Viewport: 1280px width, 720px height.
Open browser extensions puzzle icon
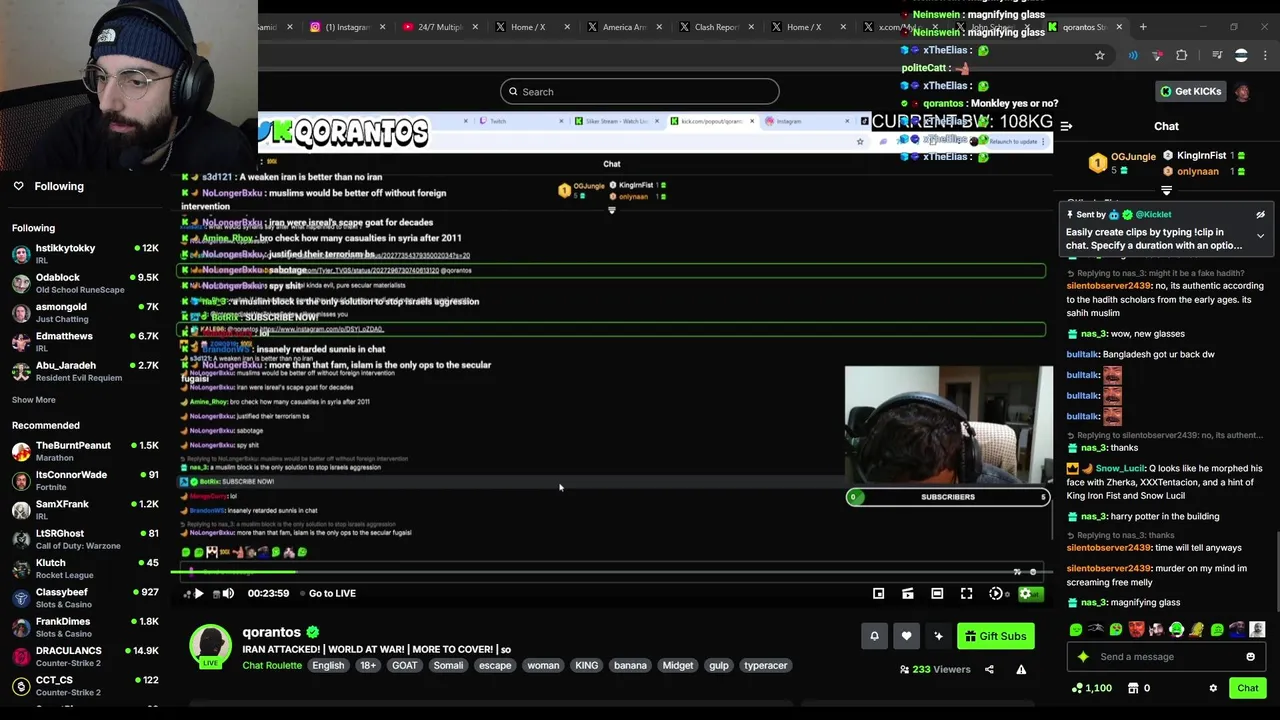pyautogui.click(x=1182, y=56)
